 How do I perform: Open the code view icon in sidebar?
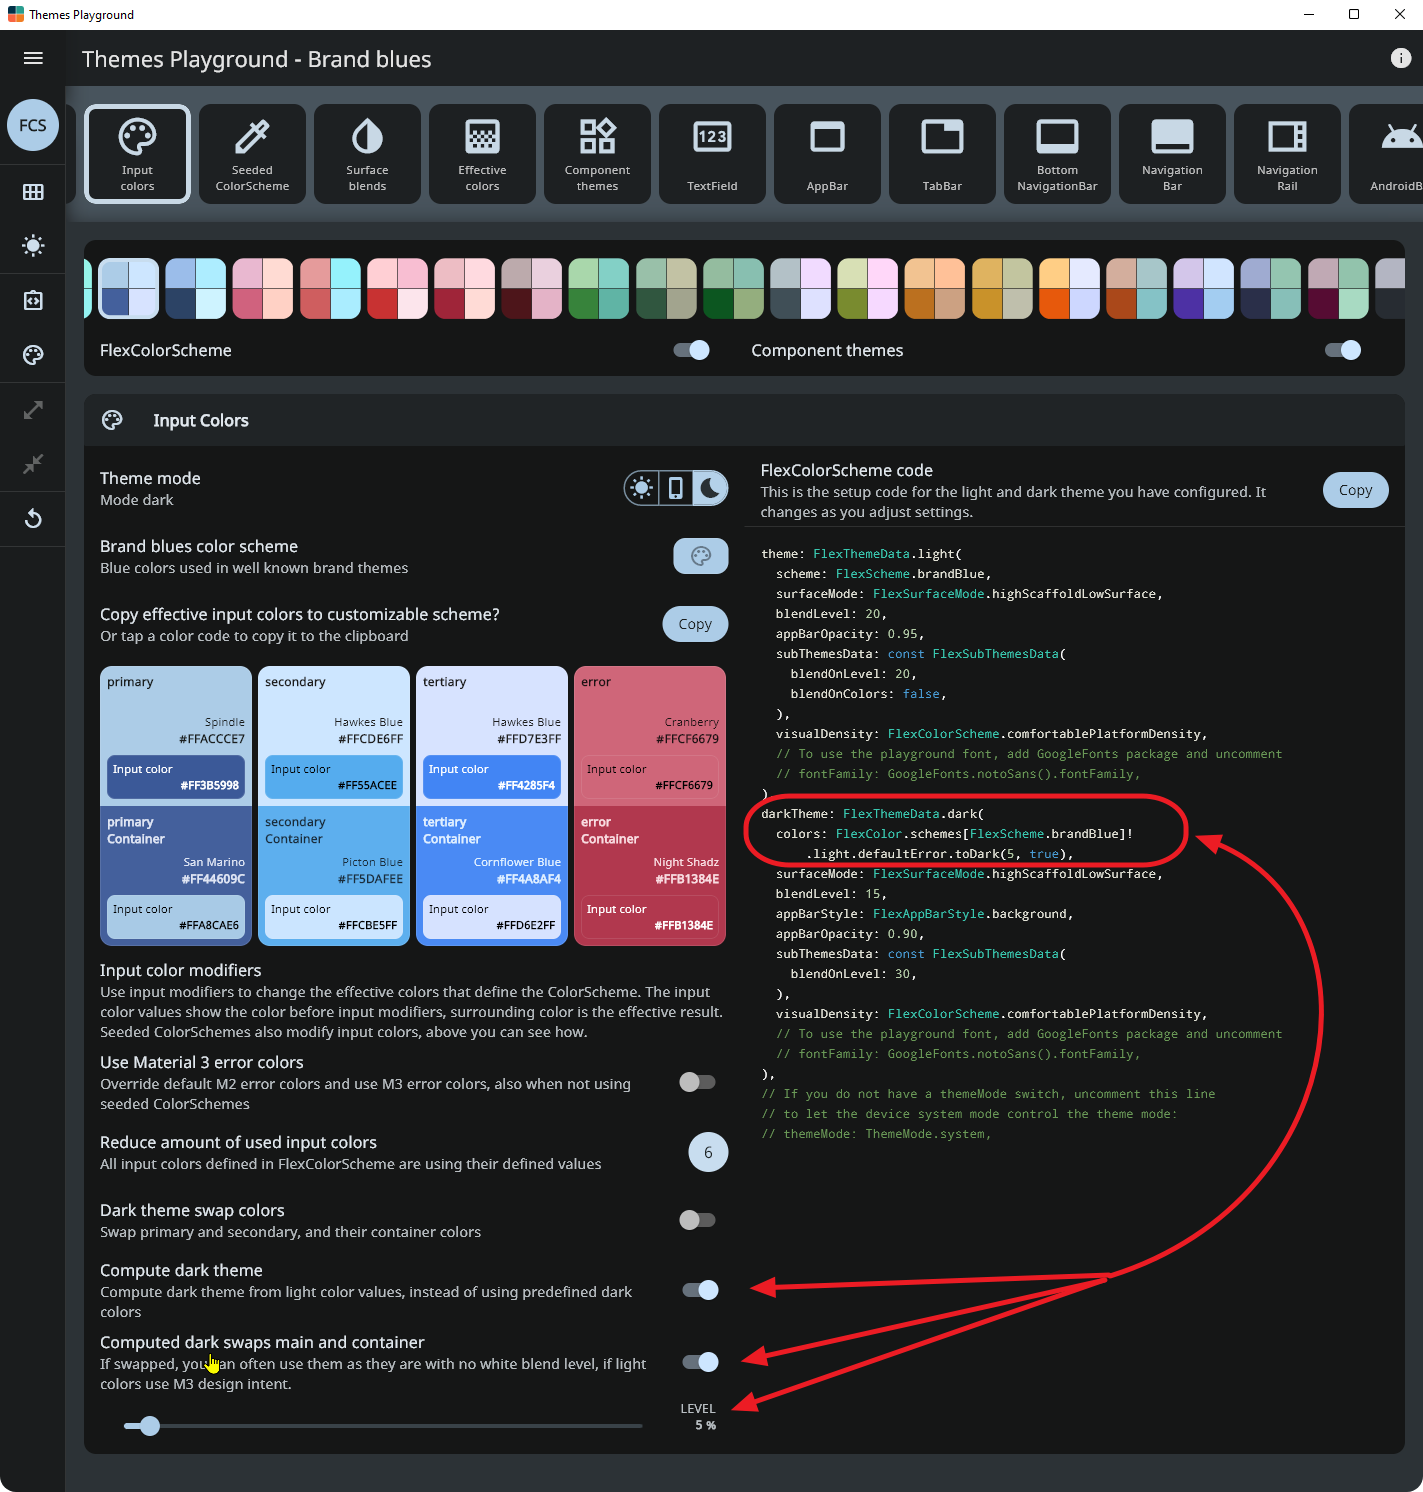pos(33,300)
